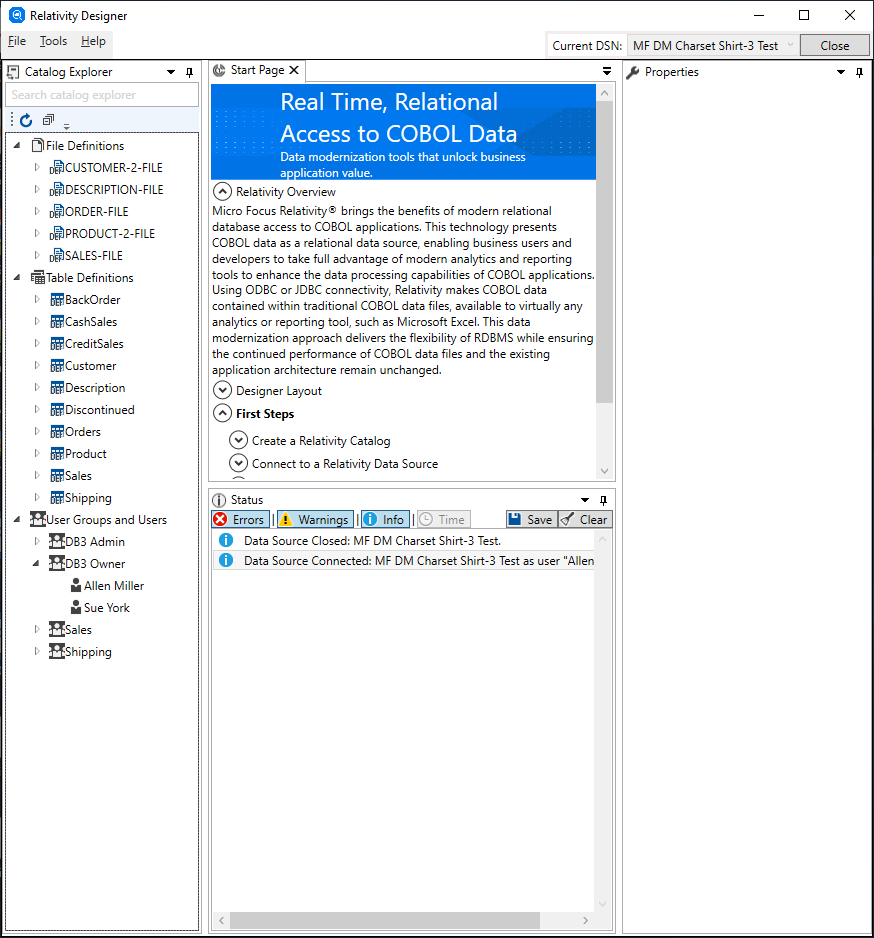
Task: Pin the Catalog Explorer panel
Action: 190,72
